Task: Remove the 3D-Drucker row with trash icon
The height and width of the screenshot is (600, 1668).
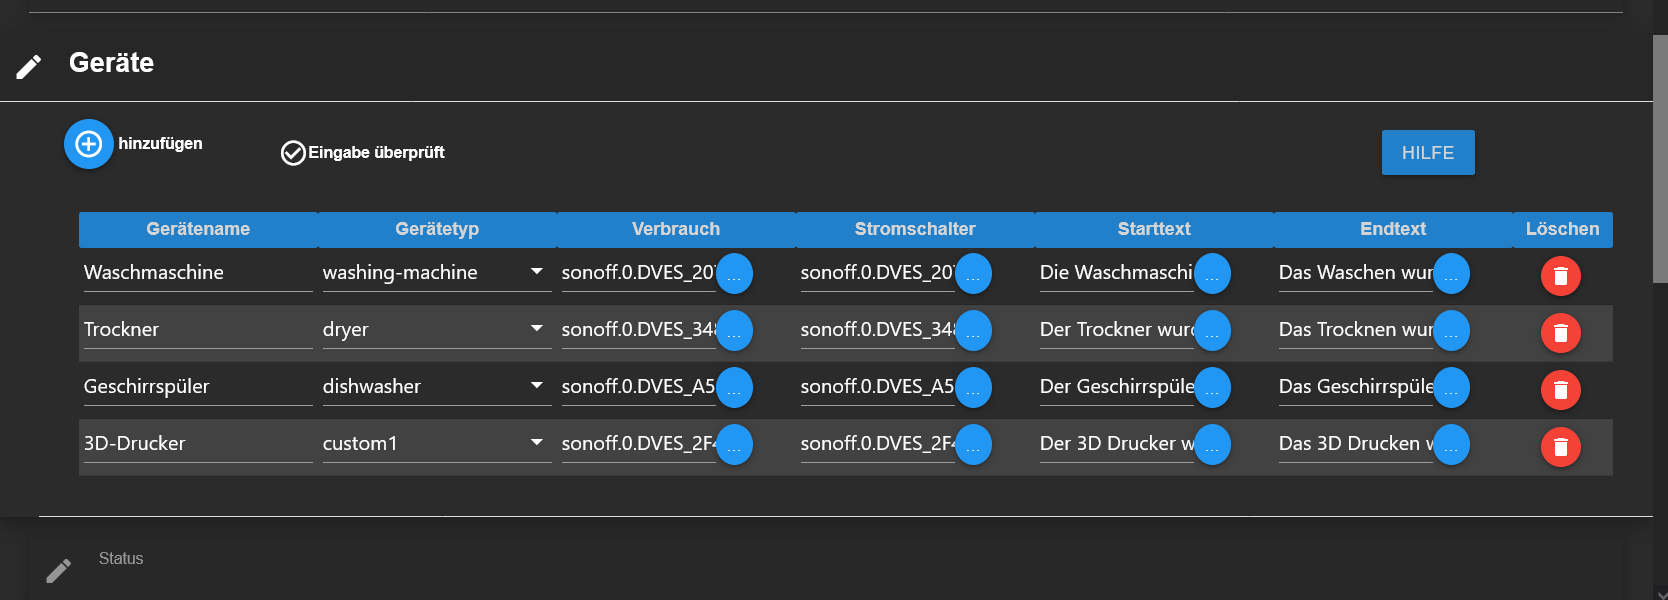Action: point(1560,447)
